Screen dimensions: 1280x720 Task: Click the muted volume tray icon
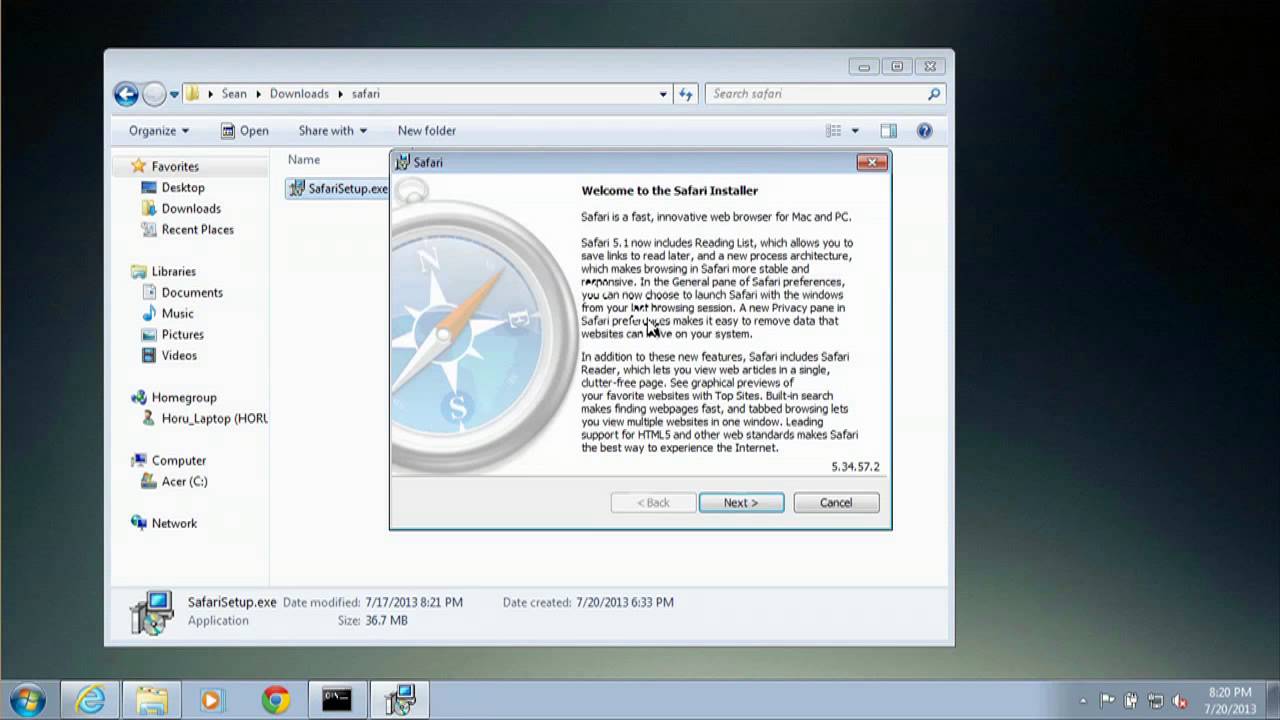[x=1180, y=701]
